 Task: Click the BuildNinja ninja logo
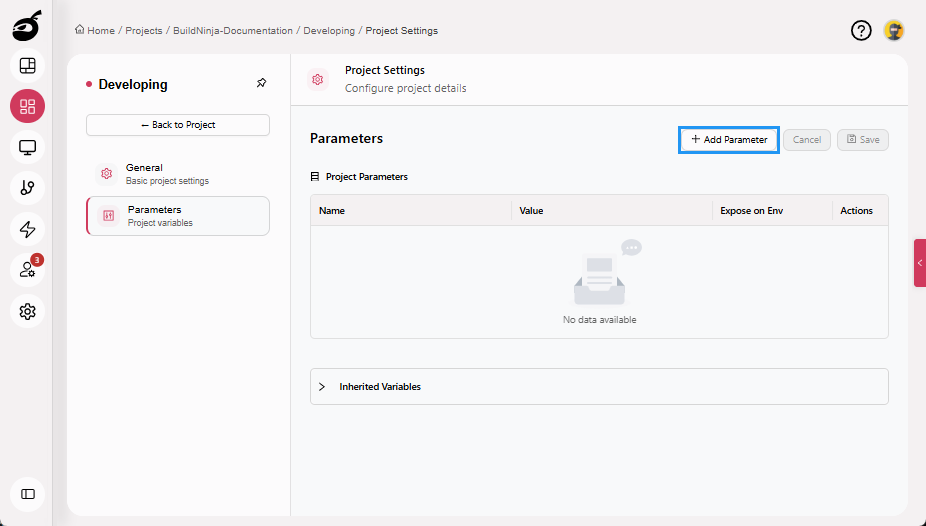coord(27,26)
